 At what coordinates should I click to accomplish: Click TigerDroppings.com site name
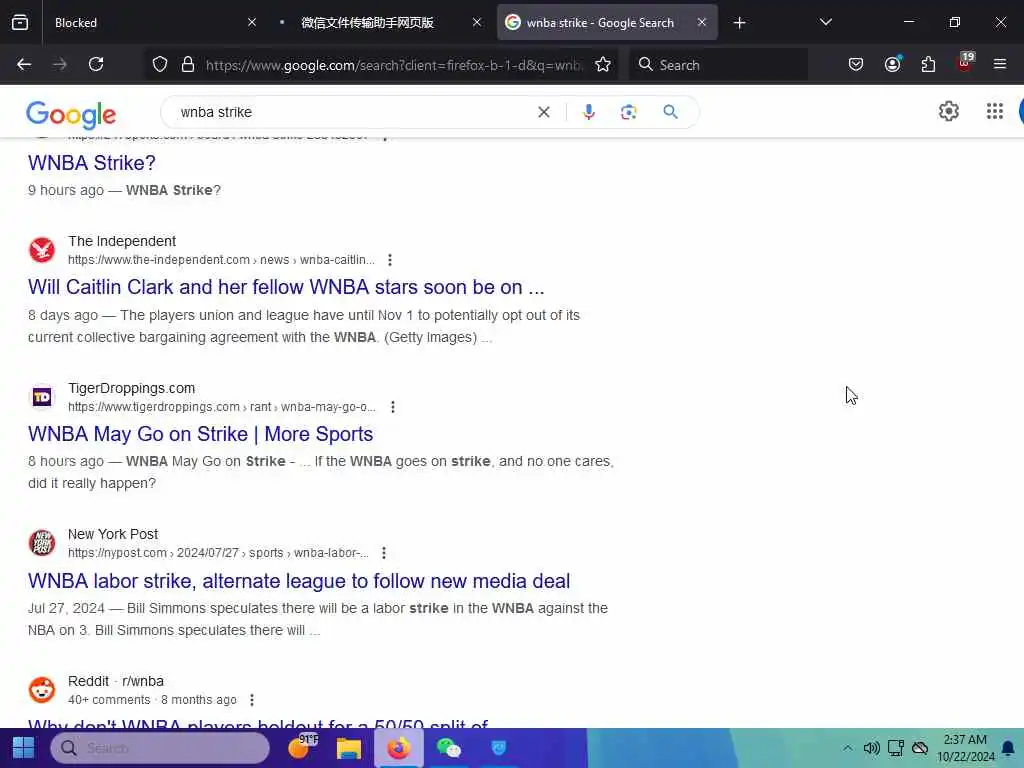(x=131, y=388)
